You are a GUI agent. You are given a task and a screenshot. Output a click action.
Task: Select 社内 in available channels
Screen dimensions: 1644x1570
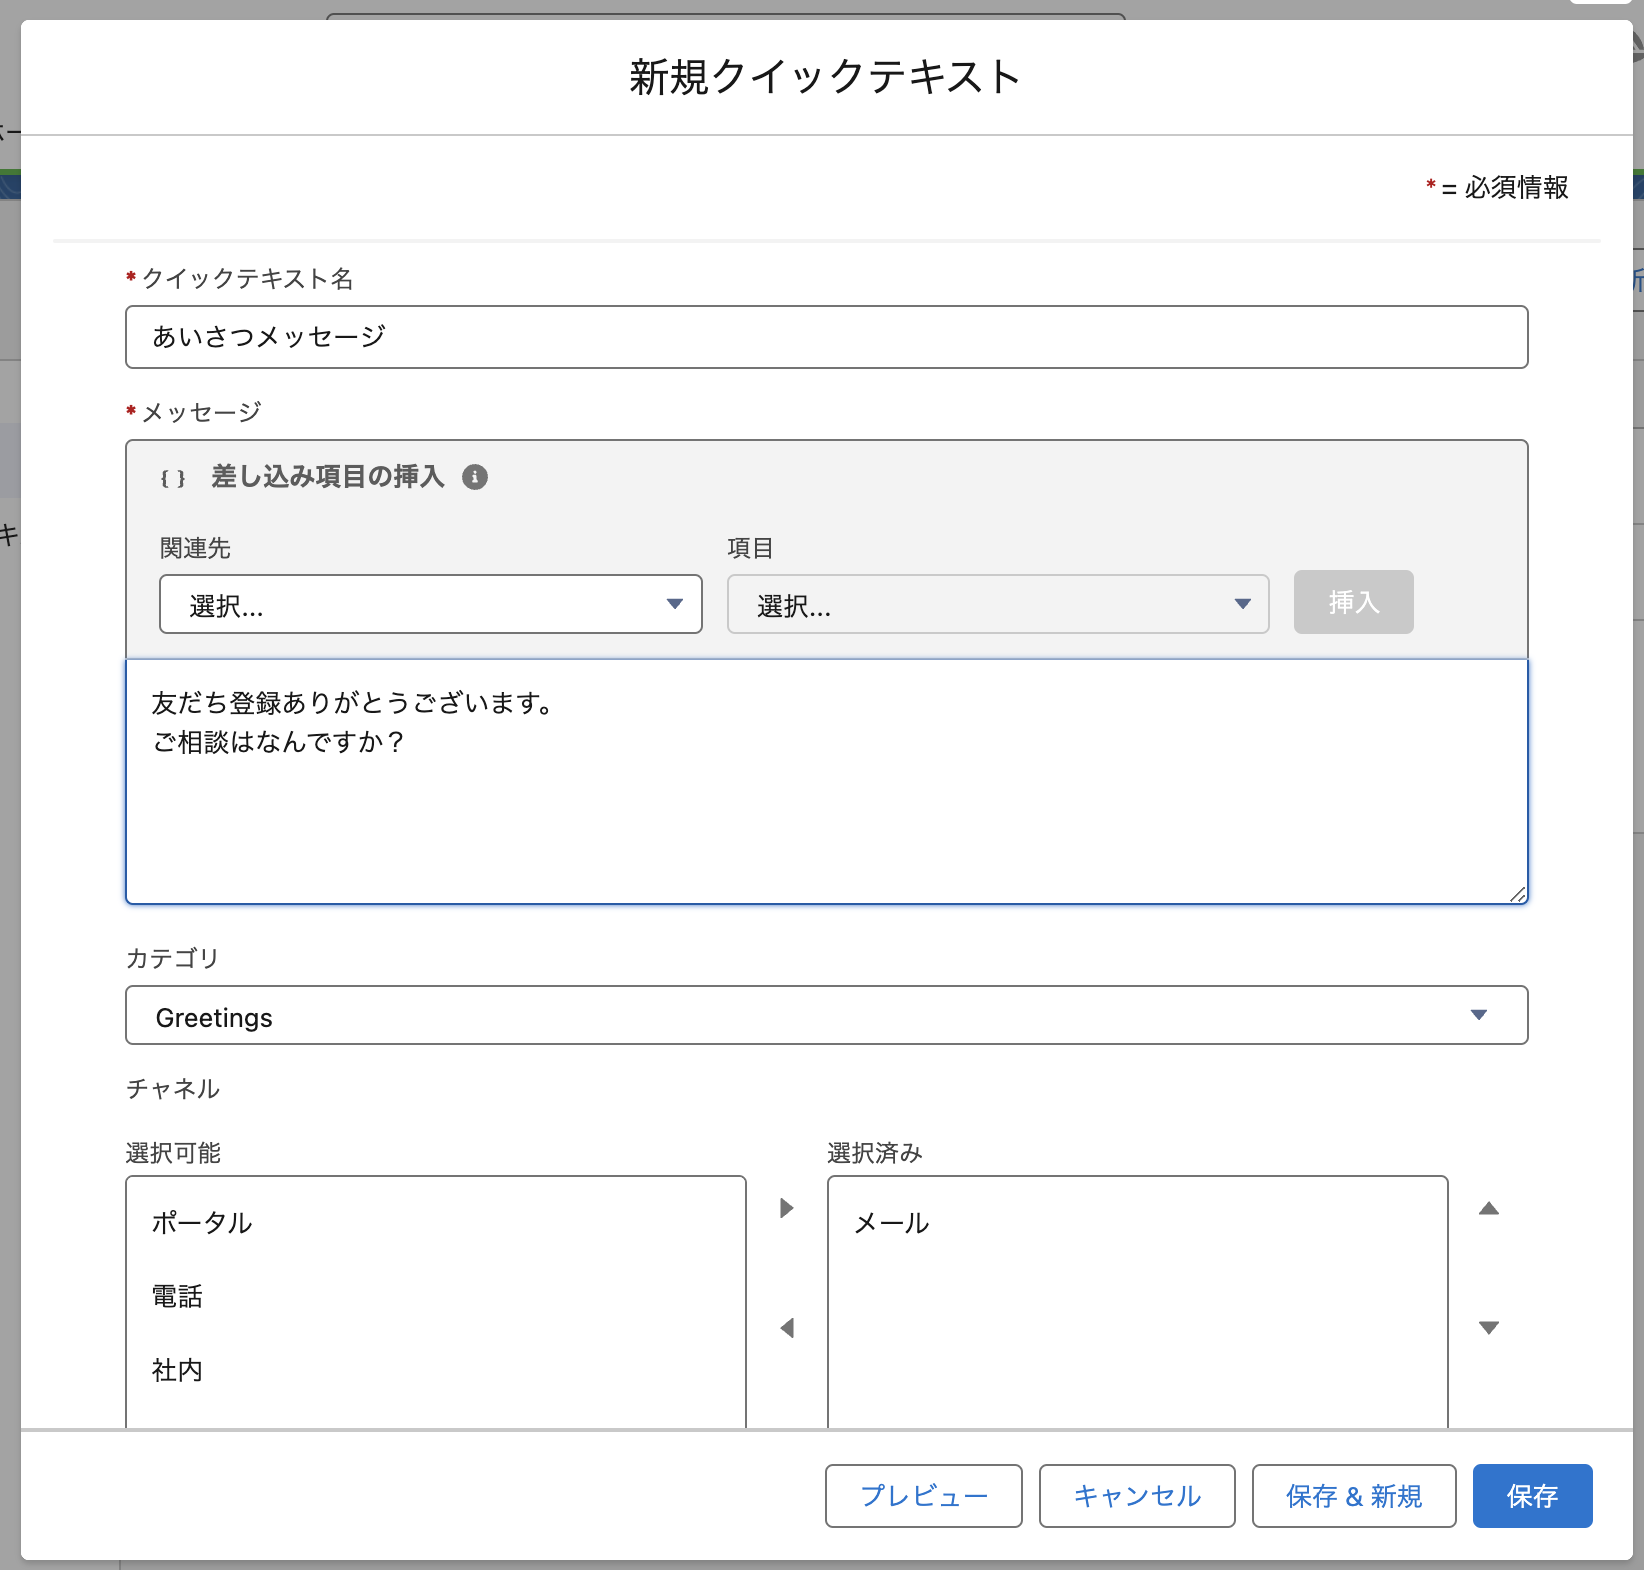tap(178, 1370)
